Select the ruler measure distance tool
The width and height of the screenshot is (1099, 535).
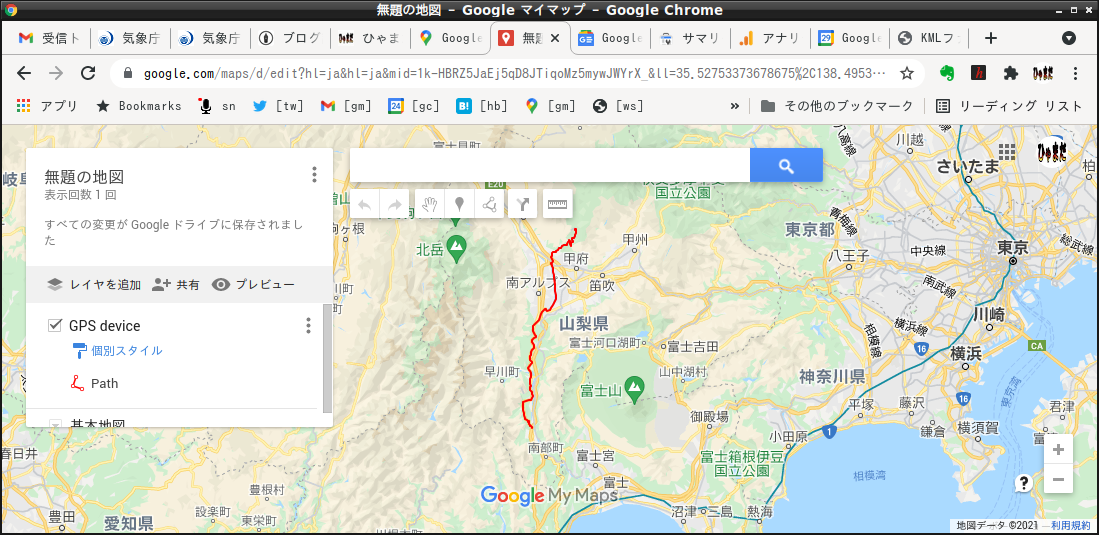click(557, 205)
